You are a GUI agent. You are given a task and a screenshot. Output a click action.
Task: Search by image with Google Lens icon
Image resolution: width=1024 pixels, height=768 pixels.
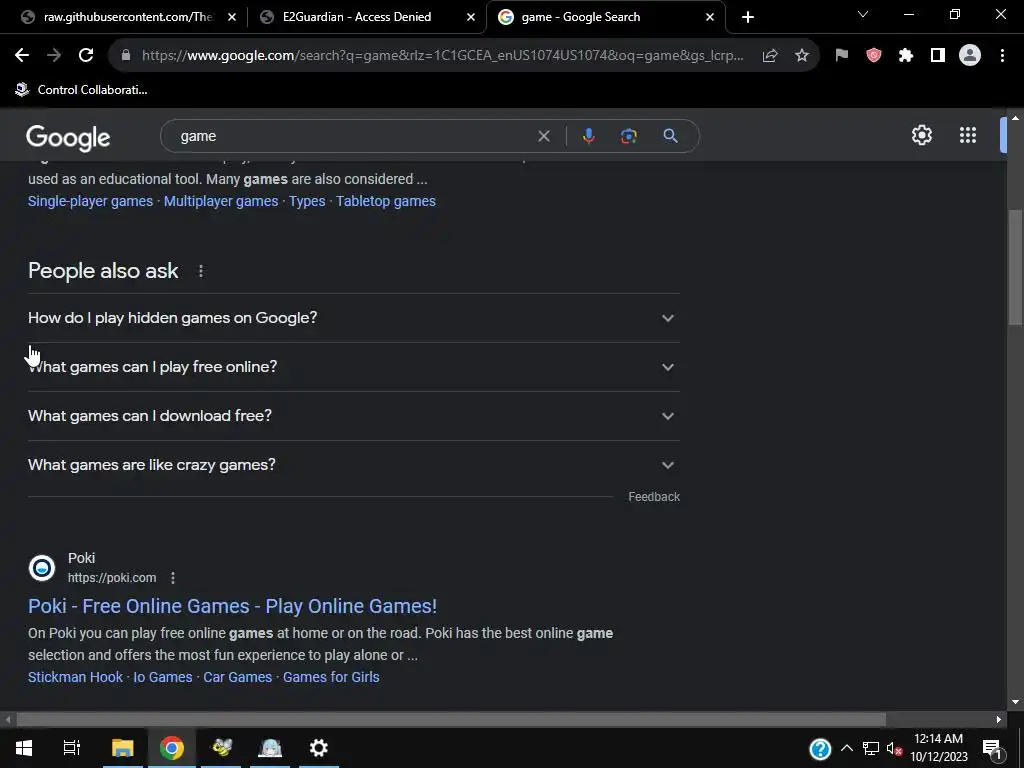click(628, 136)
